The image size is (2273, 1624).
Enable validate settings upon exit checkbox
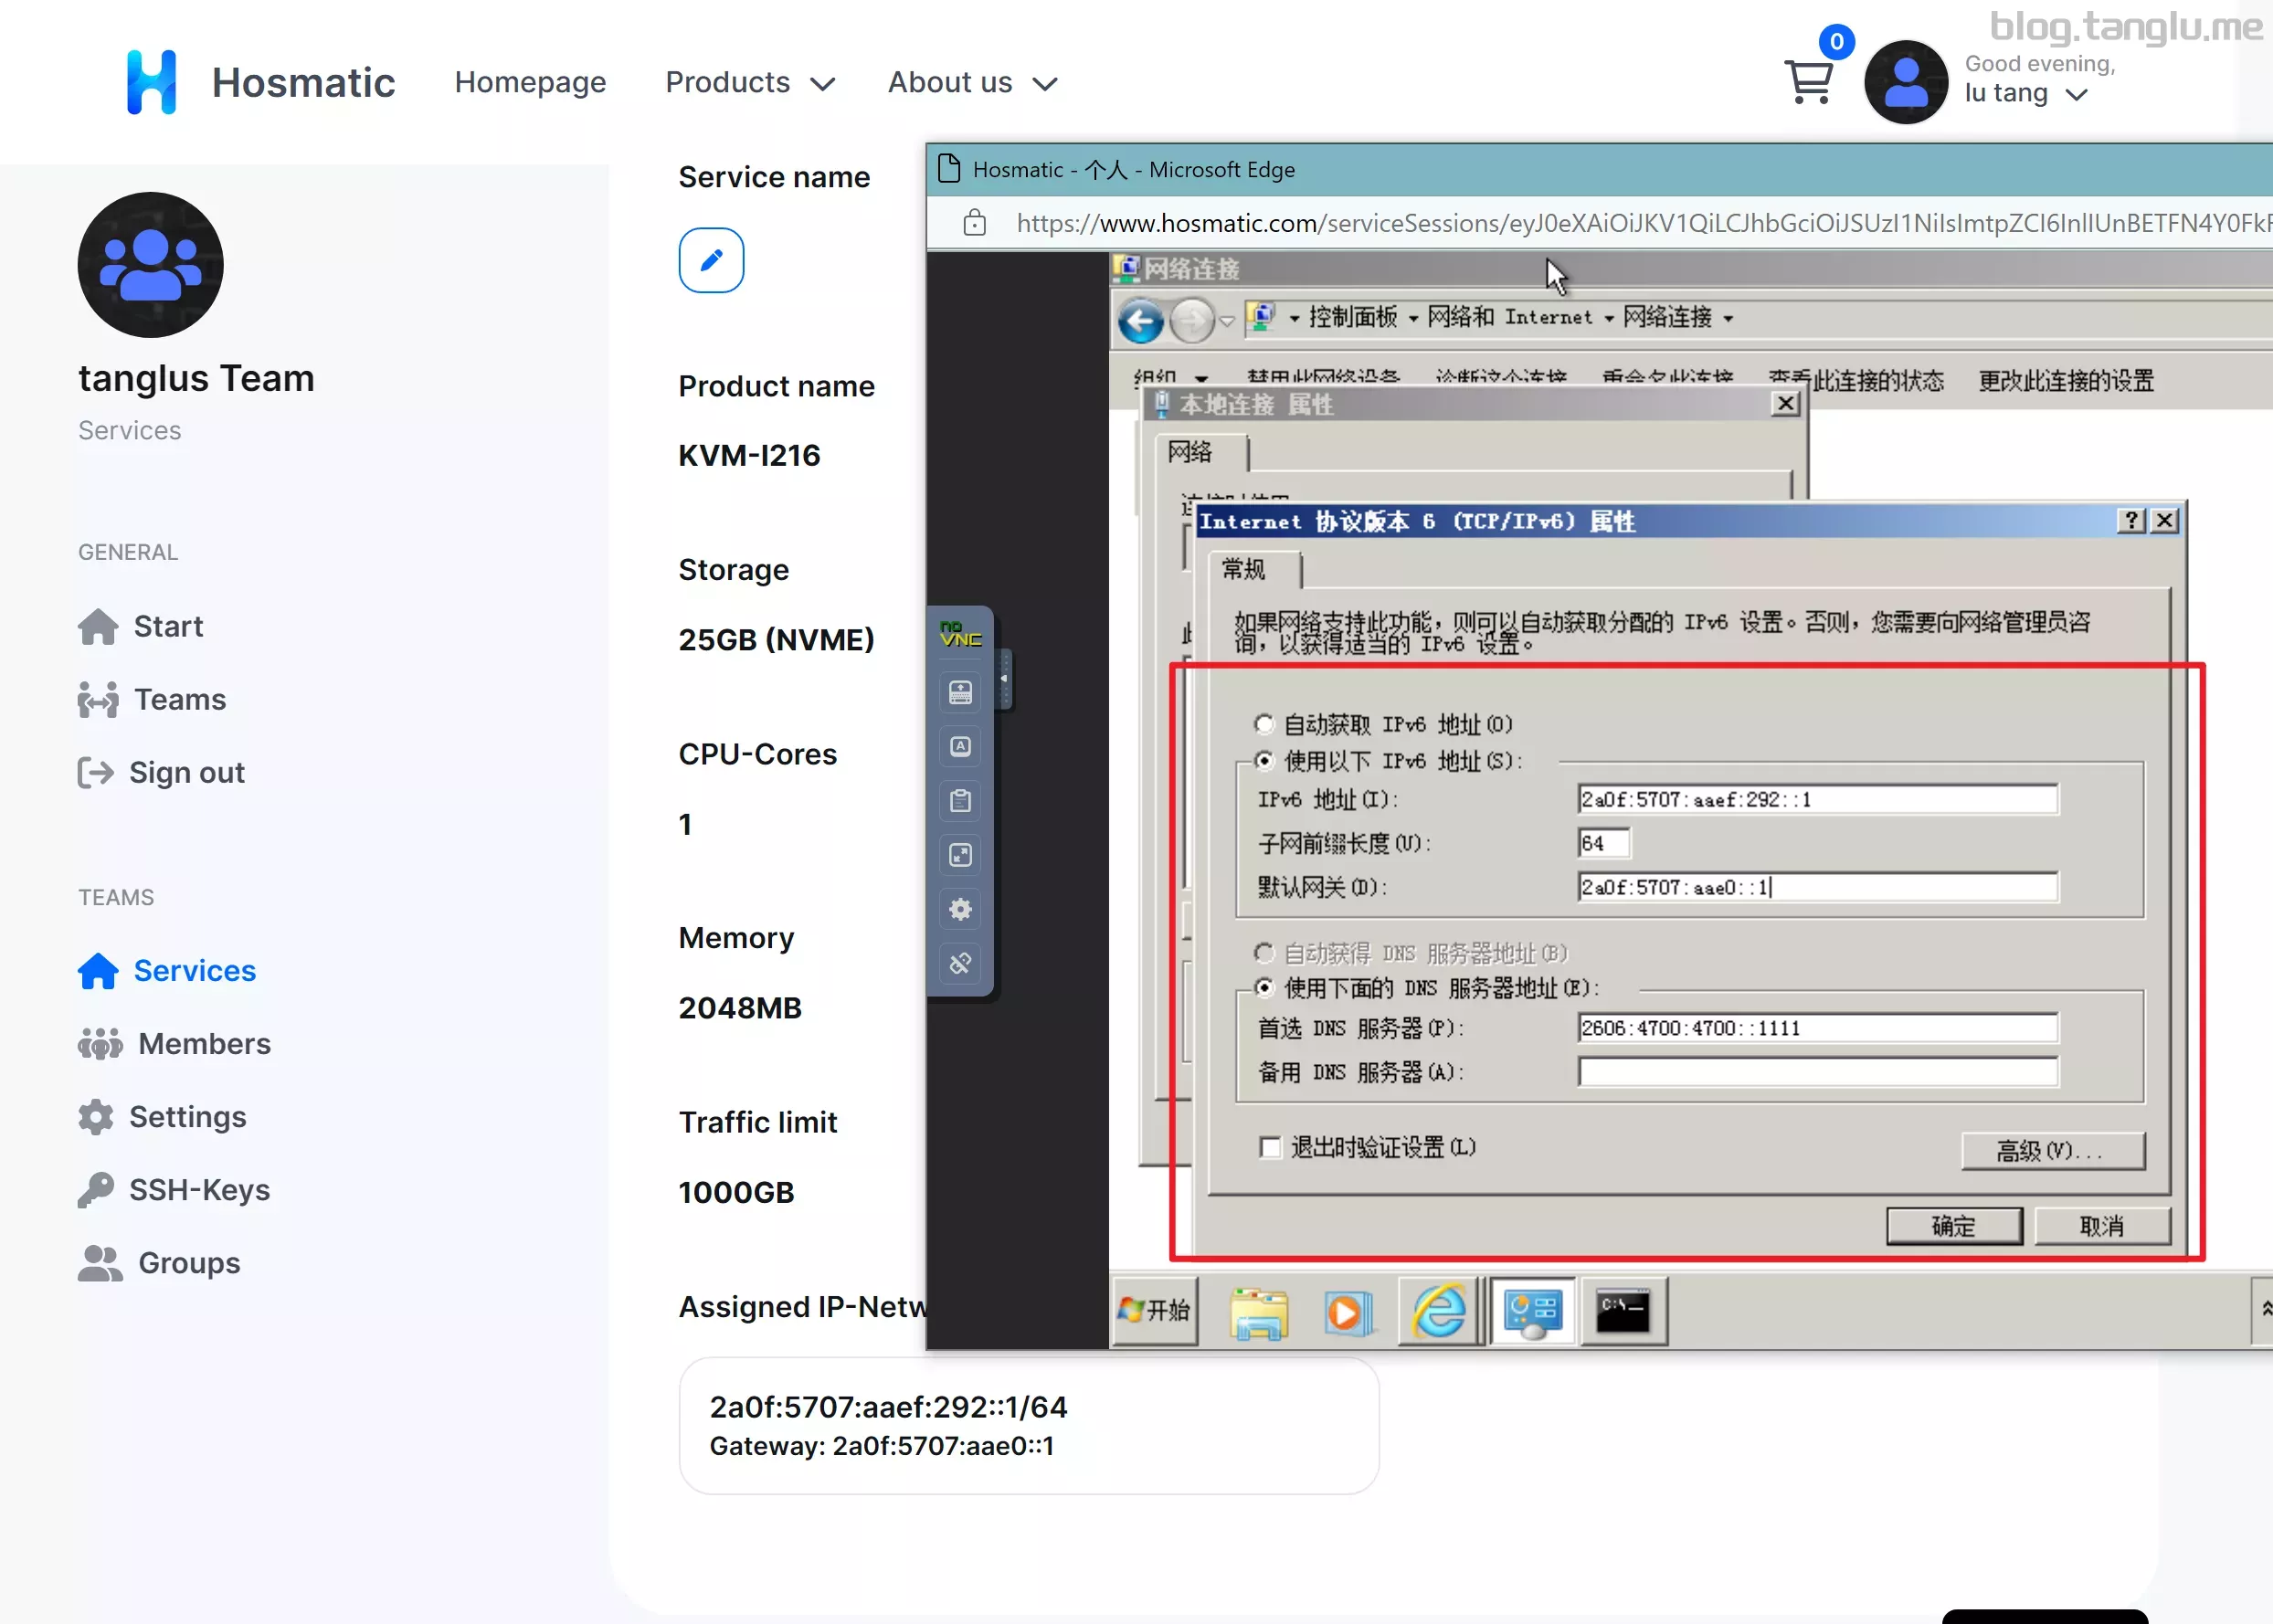1270,1147
